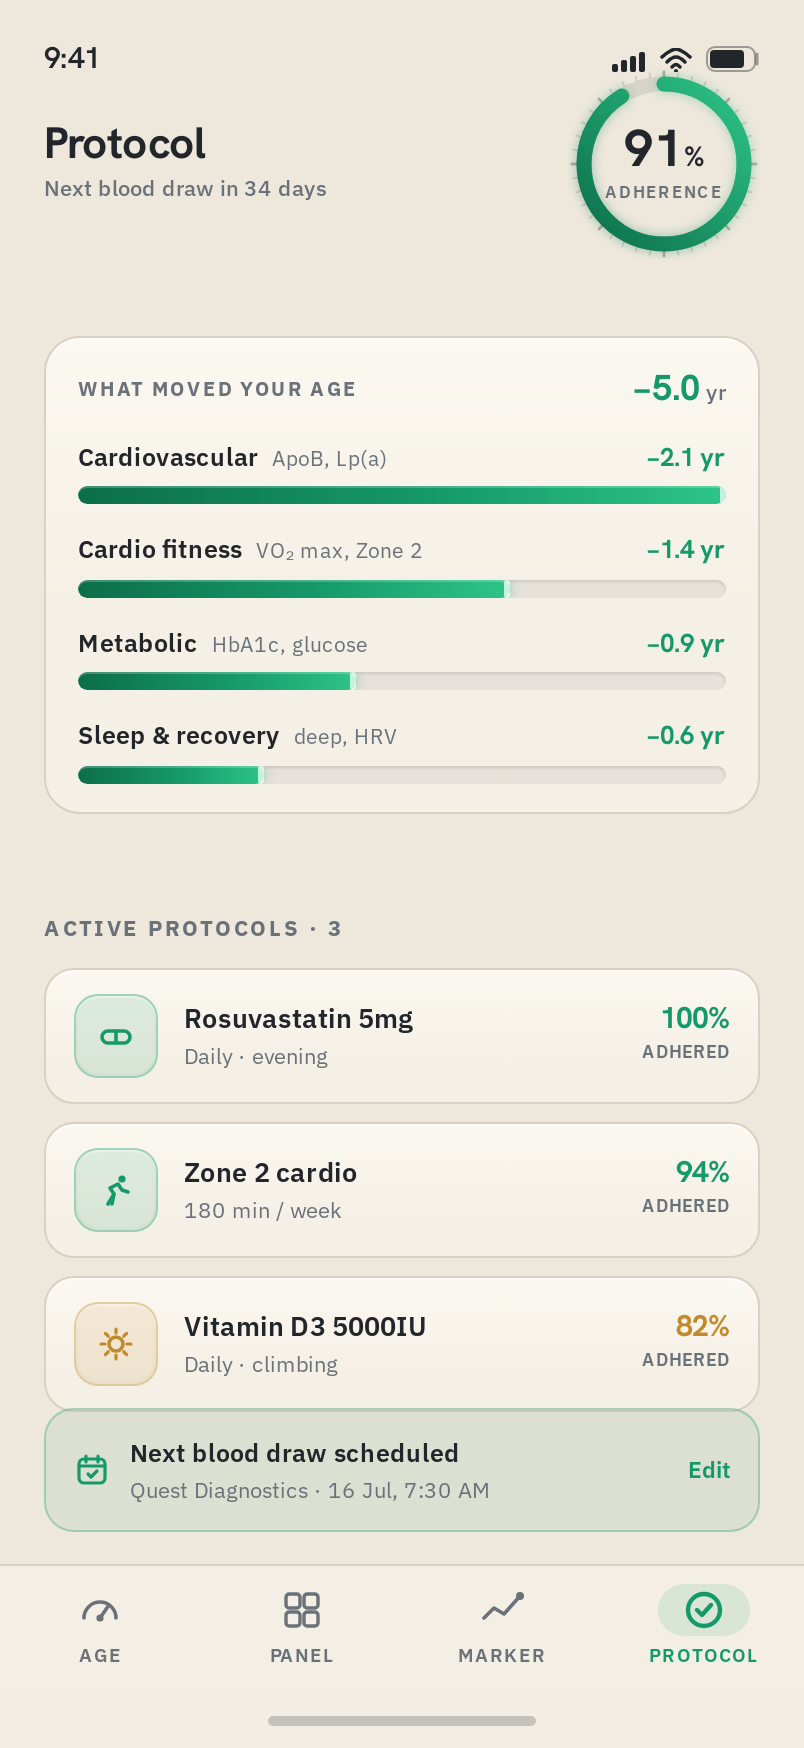Tap the Cardio fitness progress bar

[x=402, y=589]
